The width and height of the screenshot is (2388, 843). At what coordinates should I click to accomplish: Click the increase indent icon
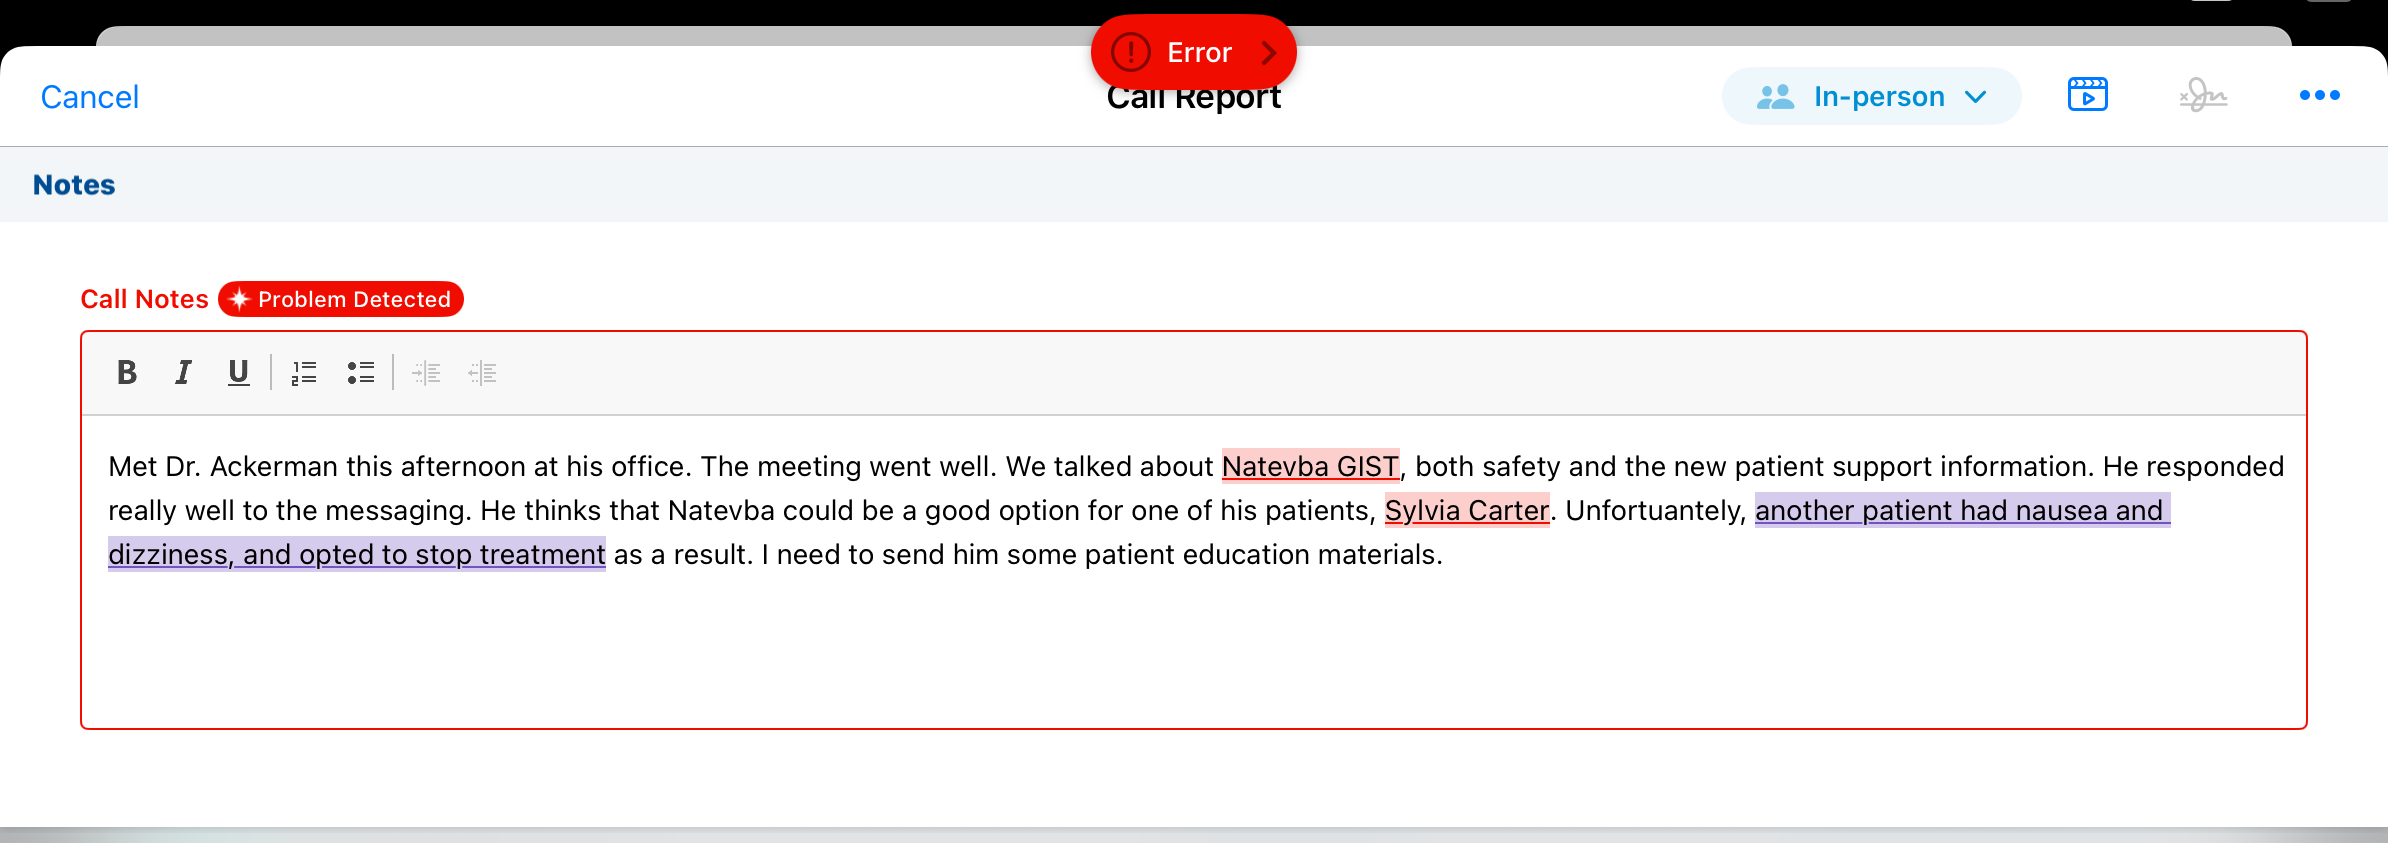[x=482, y=373]
